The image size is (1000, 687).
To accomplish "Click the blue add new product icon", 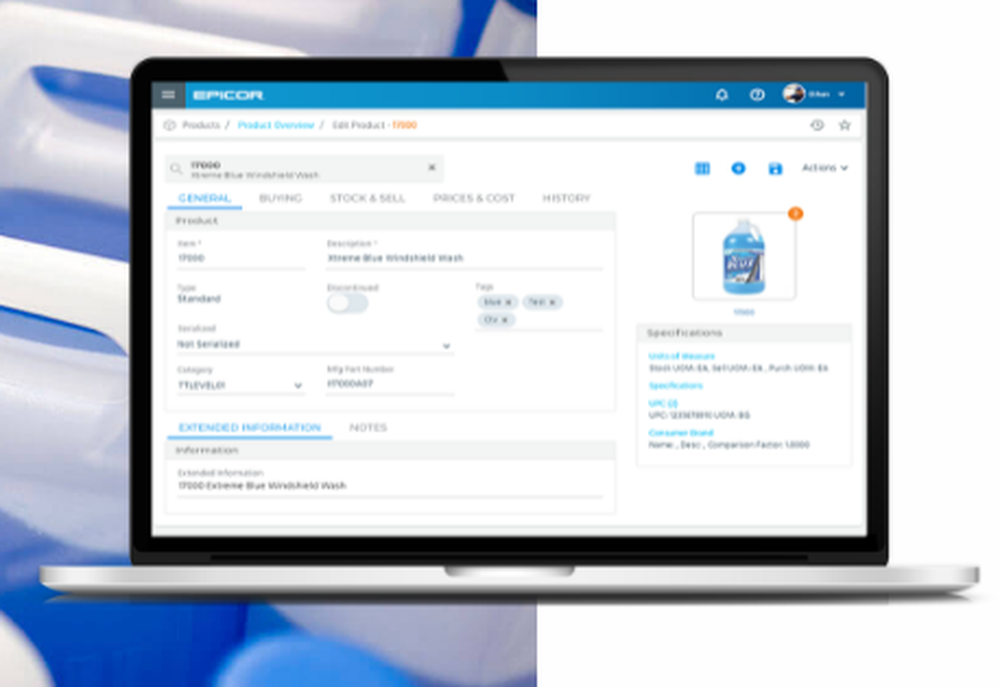I will click(739, 168).
